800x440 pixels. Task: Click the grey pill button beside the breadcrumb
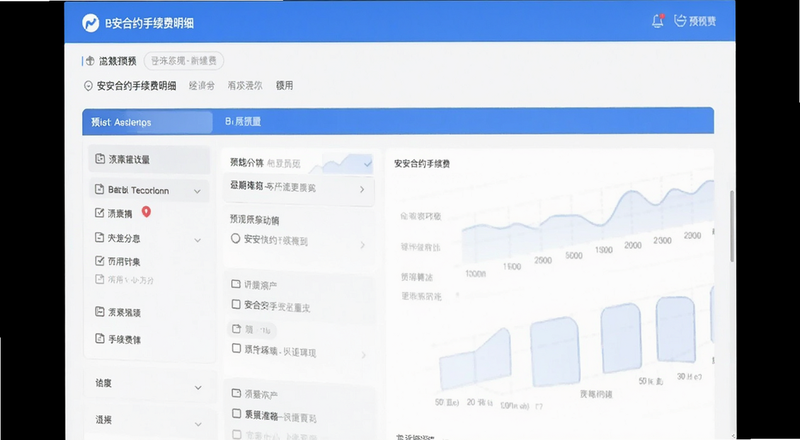click(x=184, y=61)
